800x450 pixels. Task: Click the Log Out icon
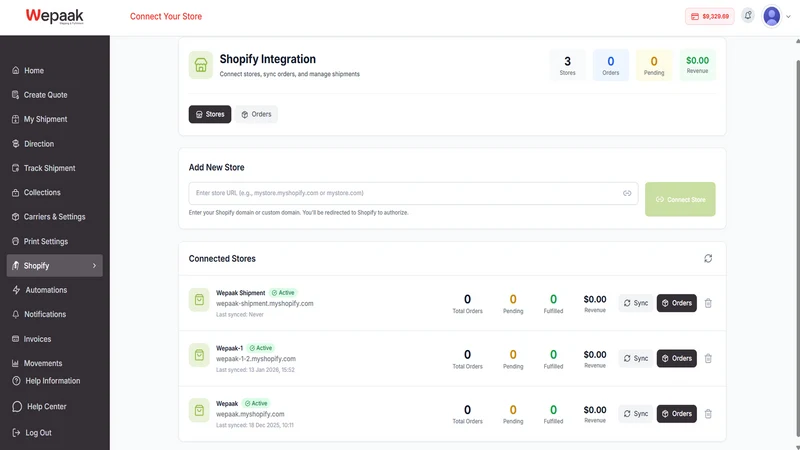(x=16, y=433)
